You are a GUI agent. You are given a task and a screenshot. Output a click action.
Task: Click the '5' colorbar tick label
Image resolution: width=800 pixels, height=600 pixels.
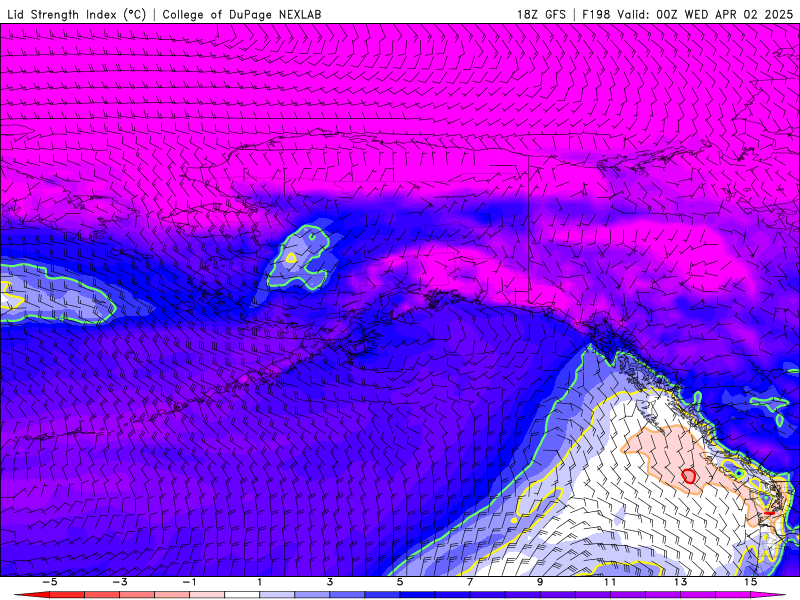[400, 582]
